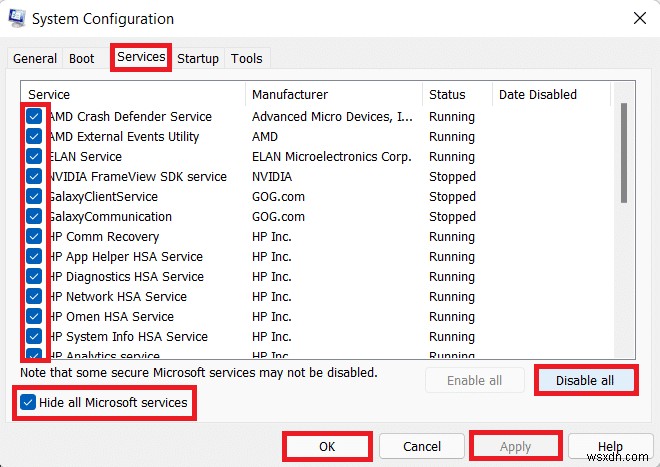Toggle HP Omen HSA Service checkbox
Viewport: 660px width, 467px height.
click(34, 317)
